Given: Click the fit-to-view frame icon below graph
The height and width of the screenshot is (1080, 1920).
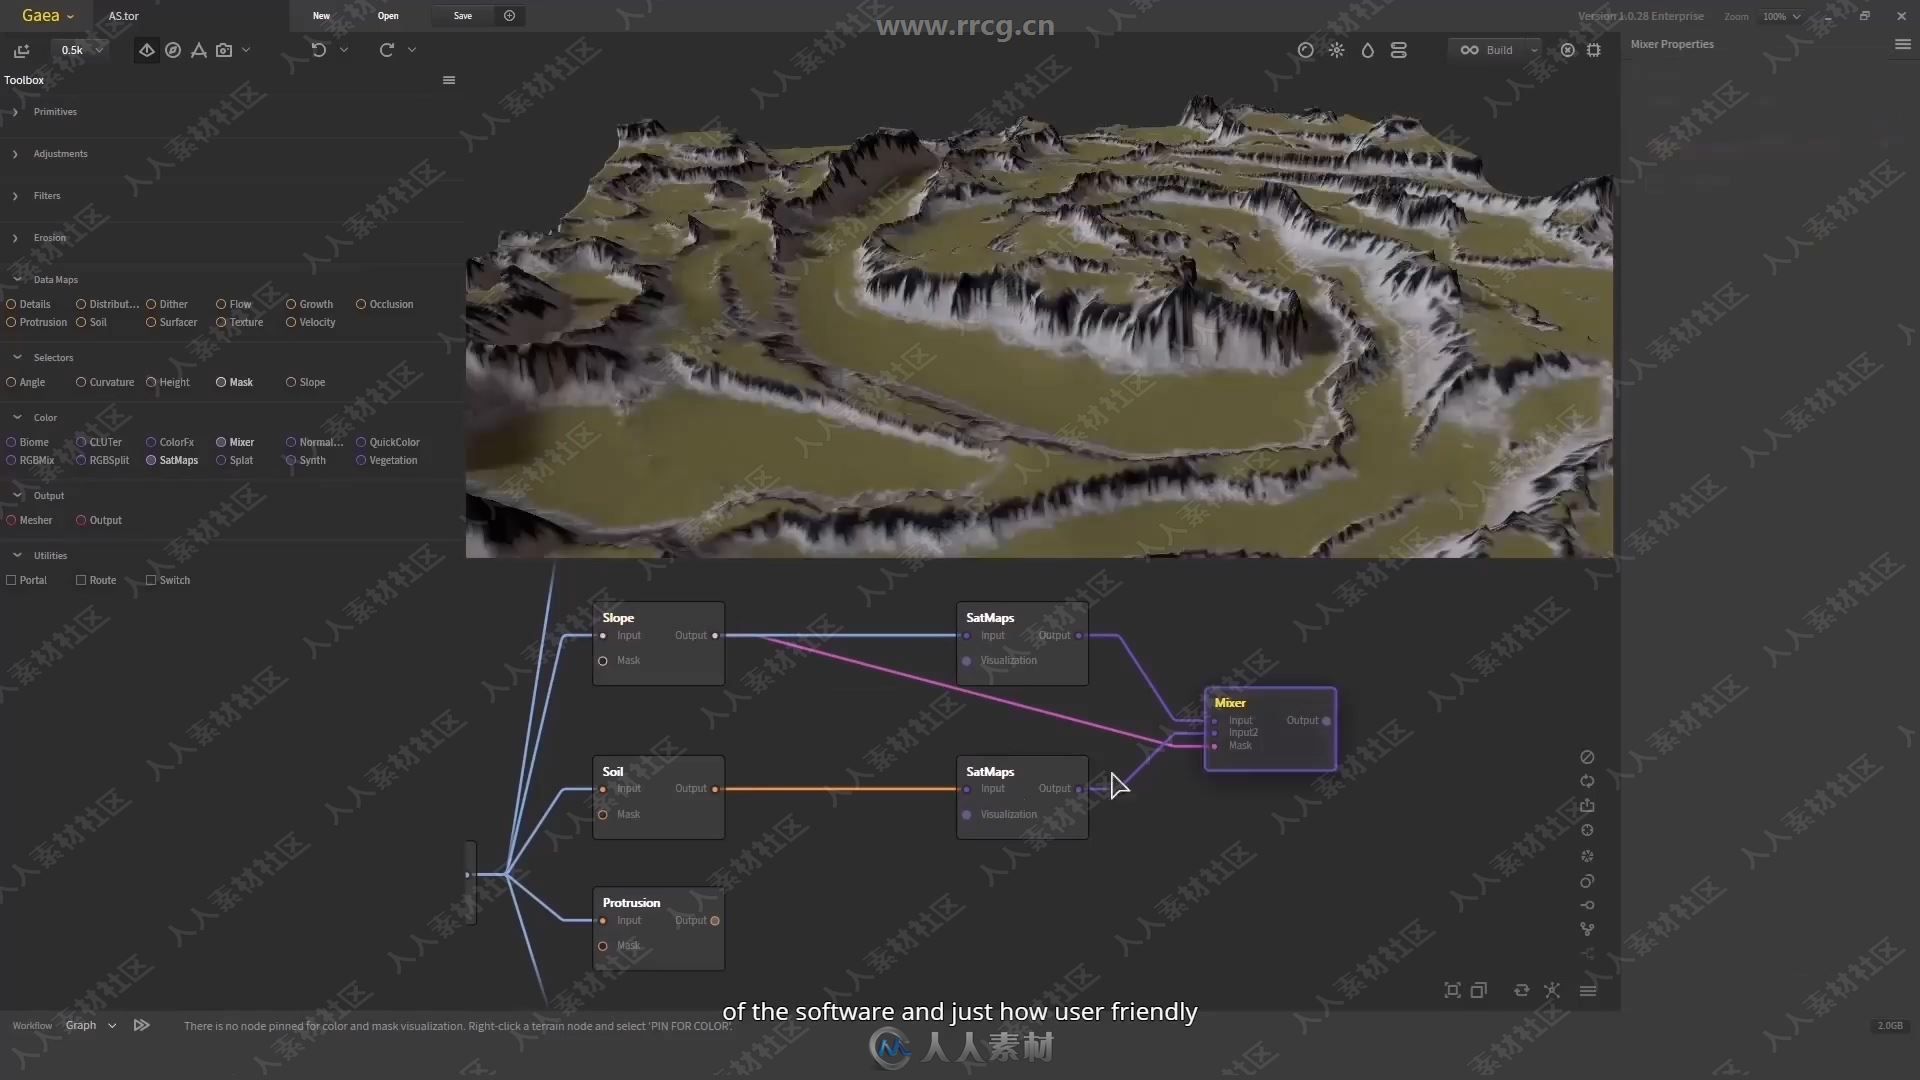Looking at the screenshot, I should [x=1452, y=990].
